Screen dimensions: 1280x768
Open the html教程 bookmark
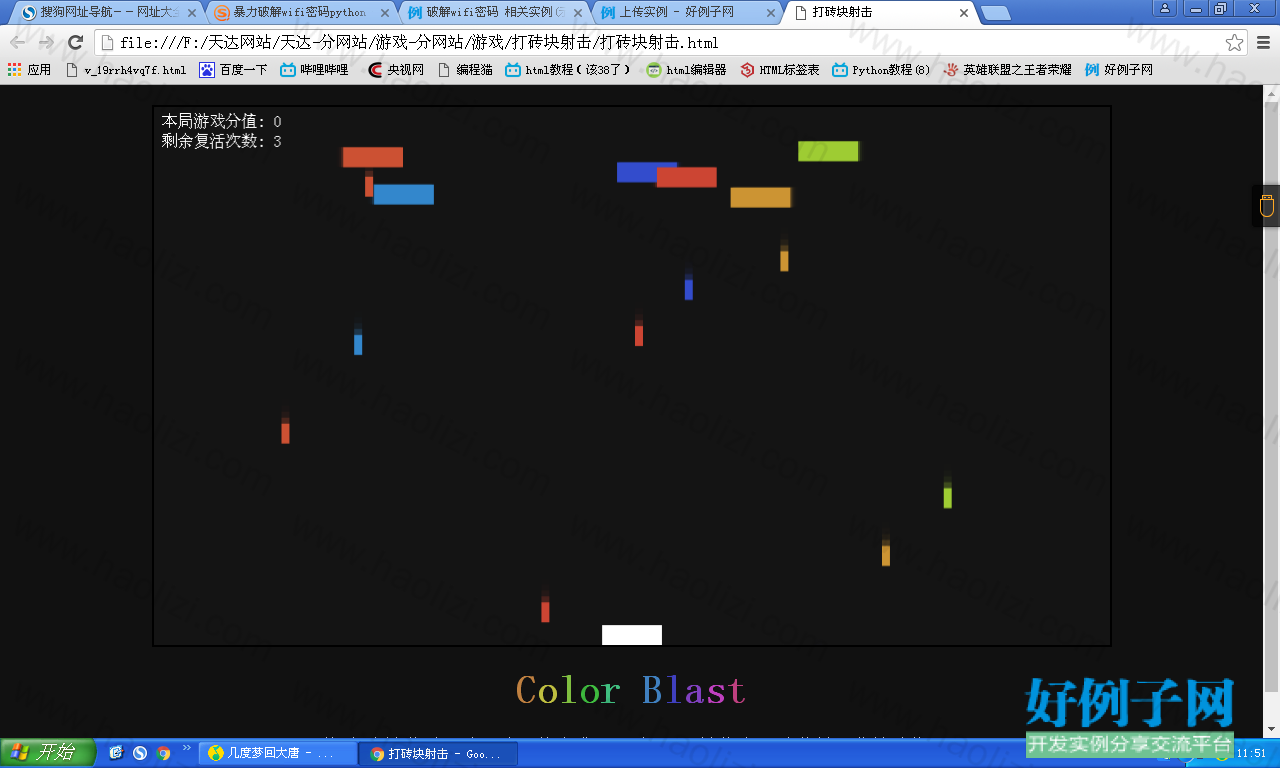568,70
